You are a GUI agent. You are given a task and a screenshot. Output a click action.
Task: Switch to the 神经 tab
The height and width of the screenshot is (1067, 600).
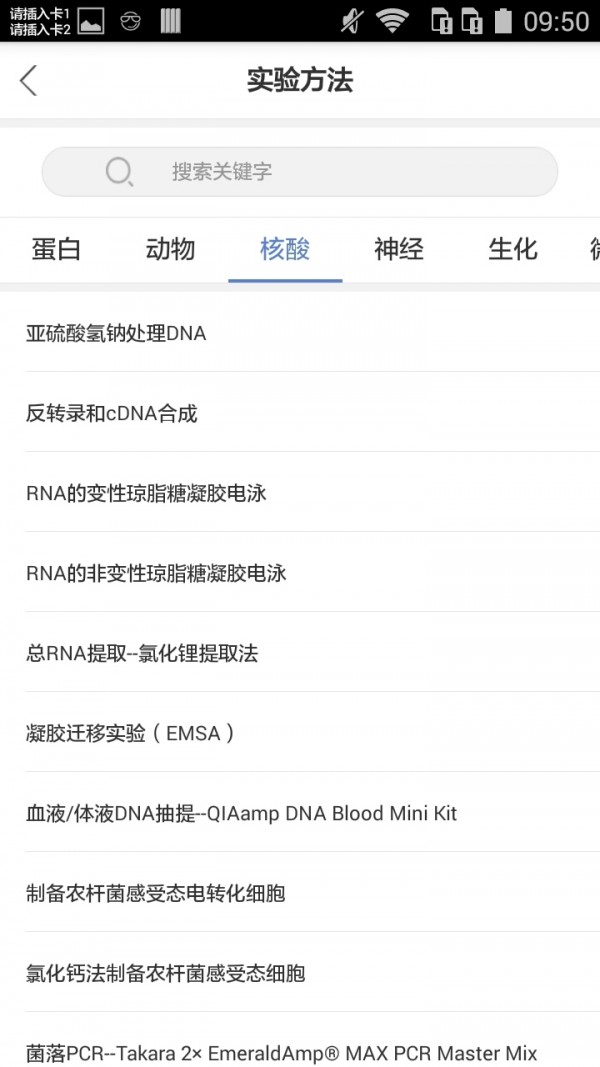(399, 250)
